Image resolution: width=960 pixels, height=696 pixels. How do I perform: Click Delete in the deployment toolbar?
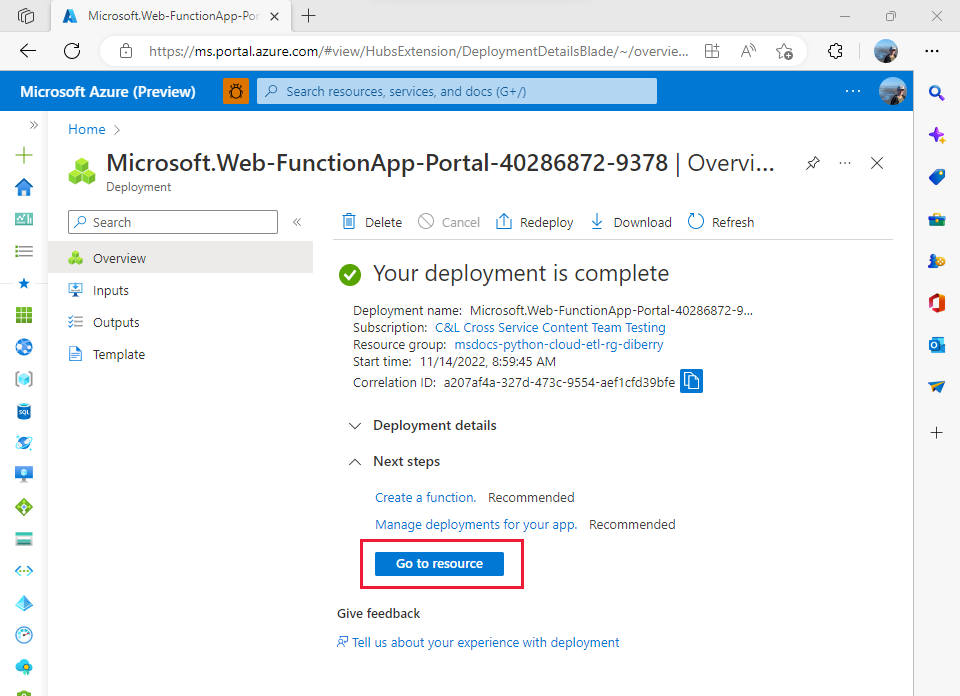[x=372, y=222]
